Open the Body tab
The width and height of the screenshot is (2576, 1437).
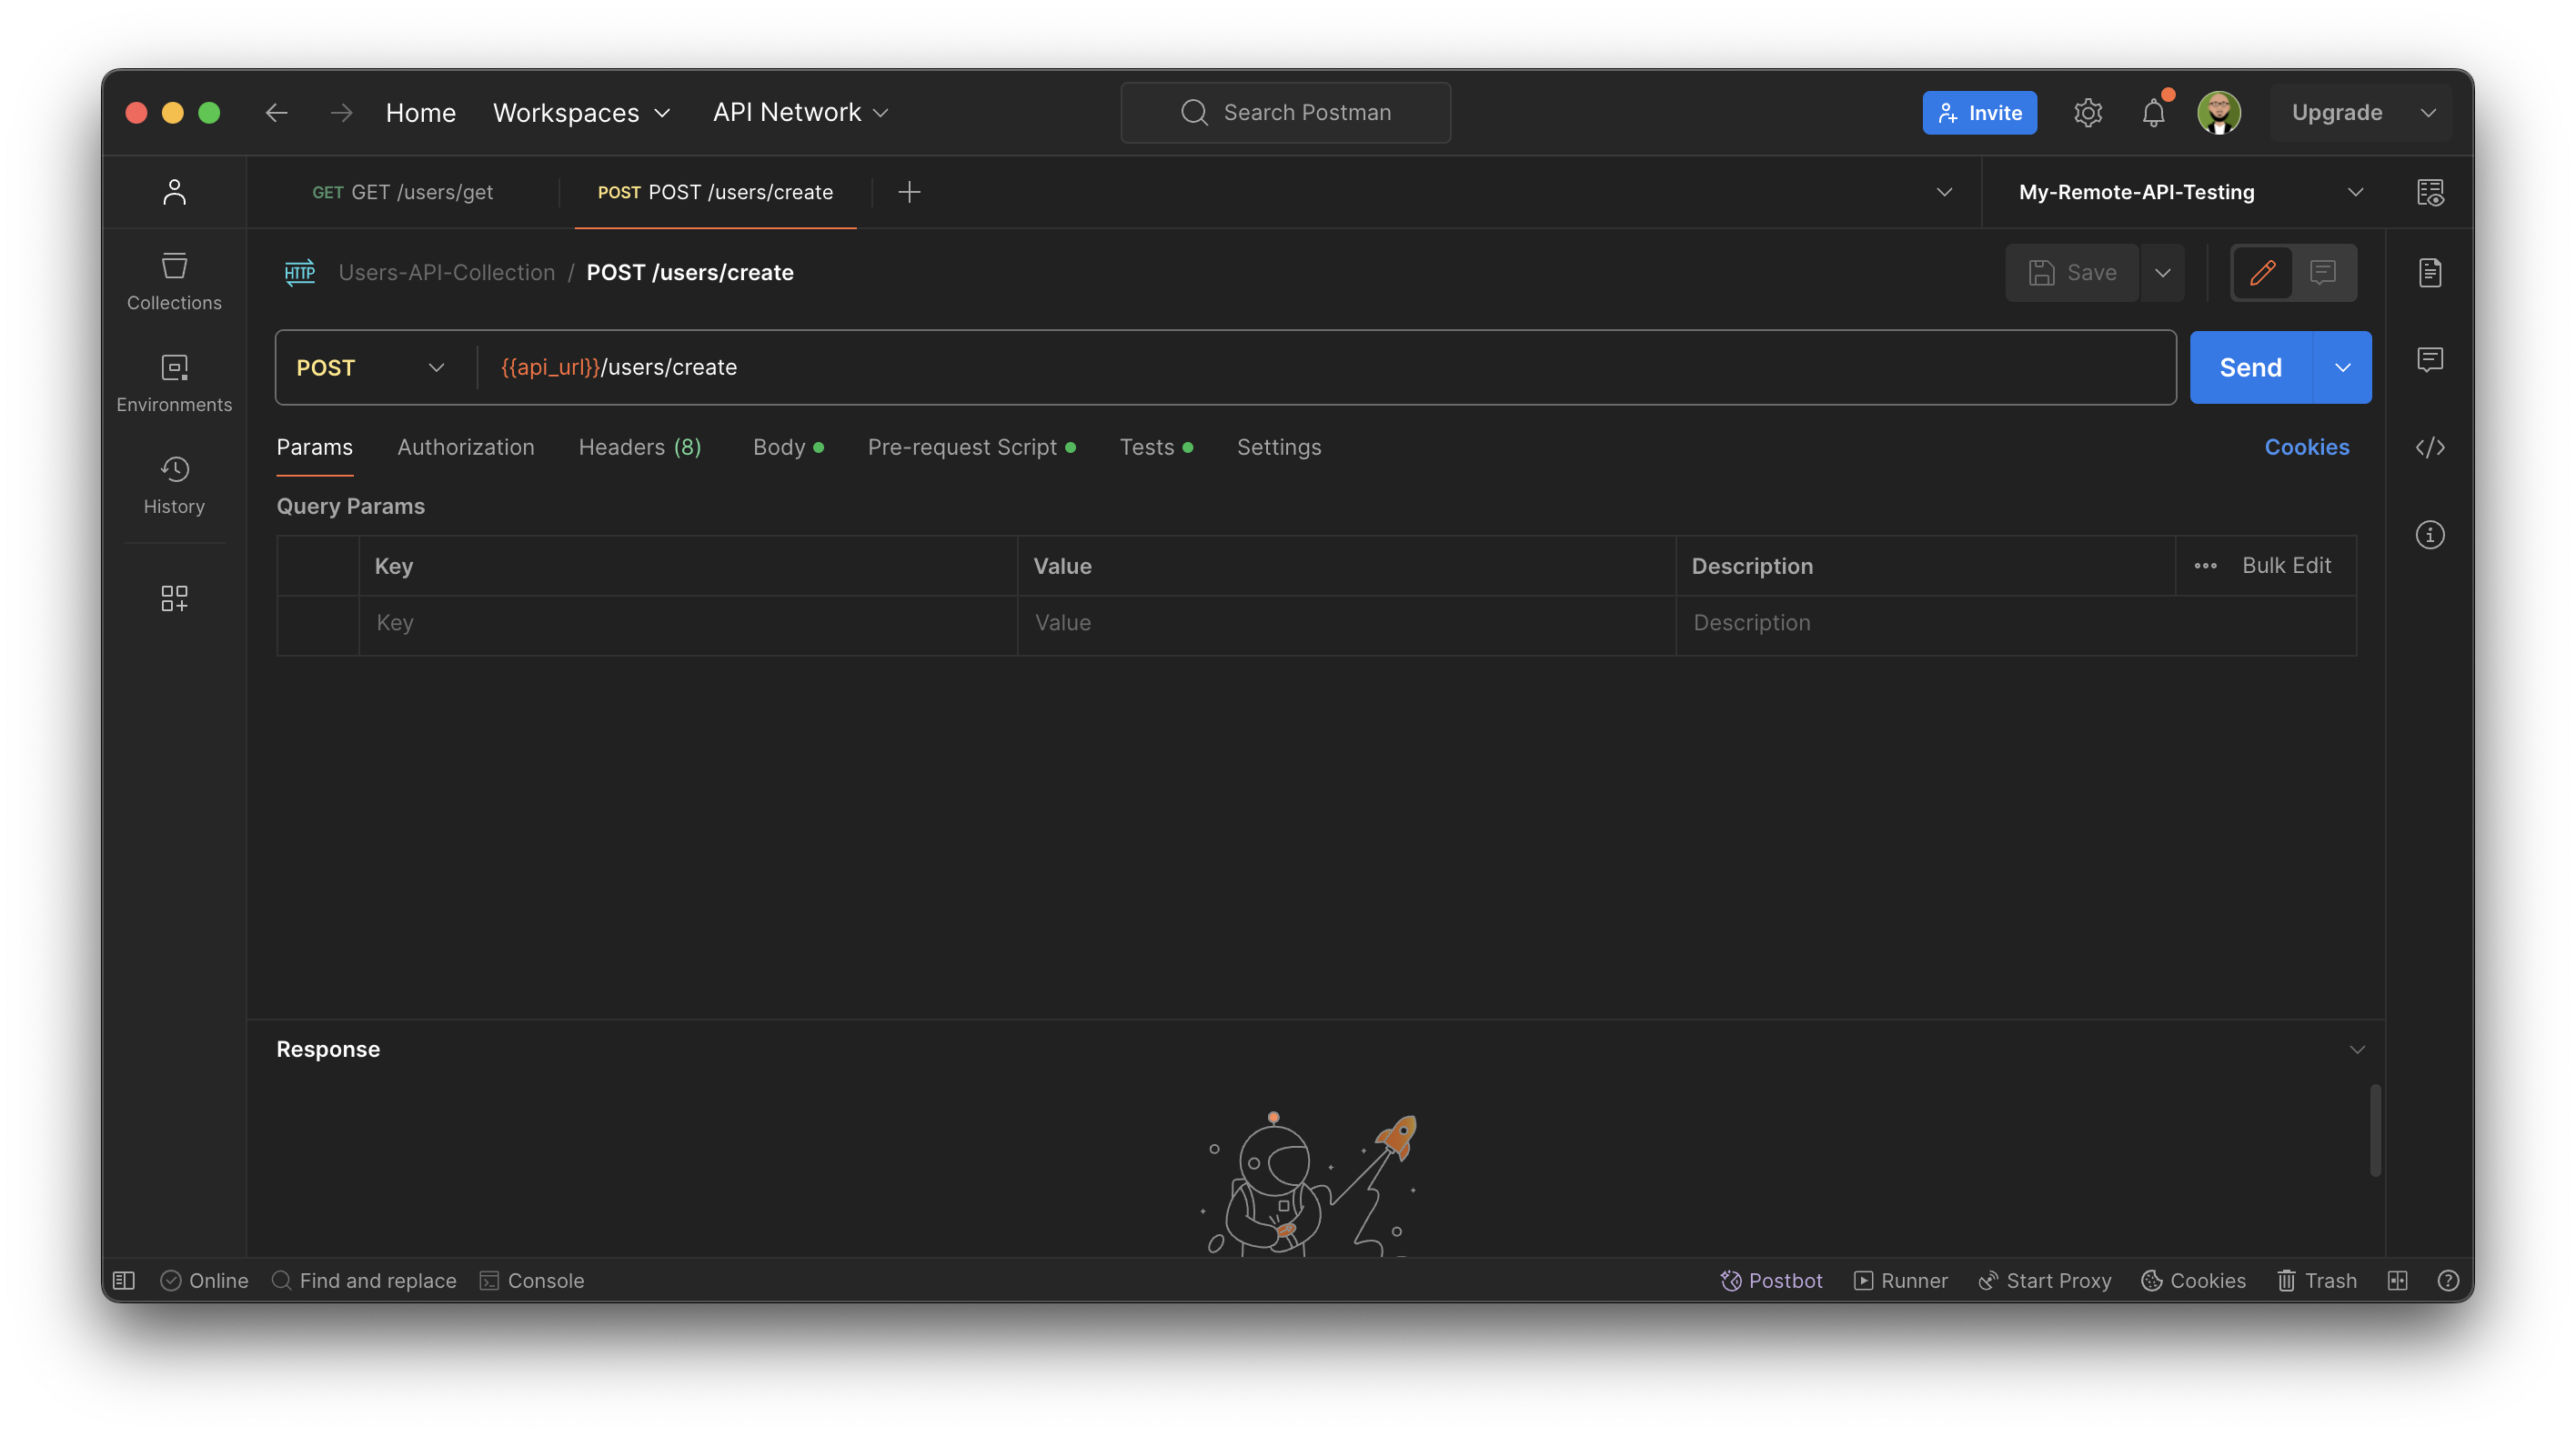tap(780, 447)
